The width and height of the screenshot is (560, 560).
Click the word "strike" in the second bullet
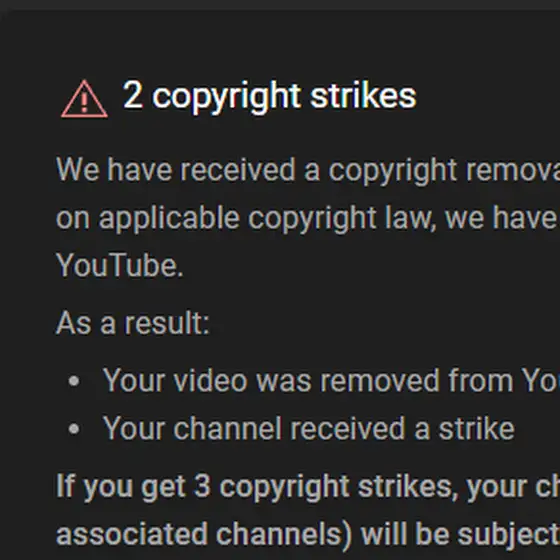tap(476, 428)
